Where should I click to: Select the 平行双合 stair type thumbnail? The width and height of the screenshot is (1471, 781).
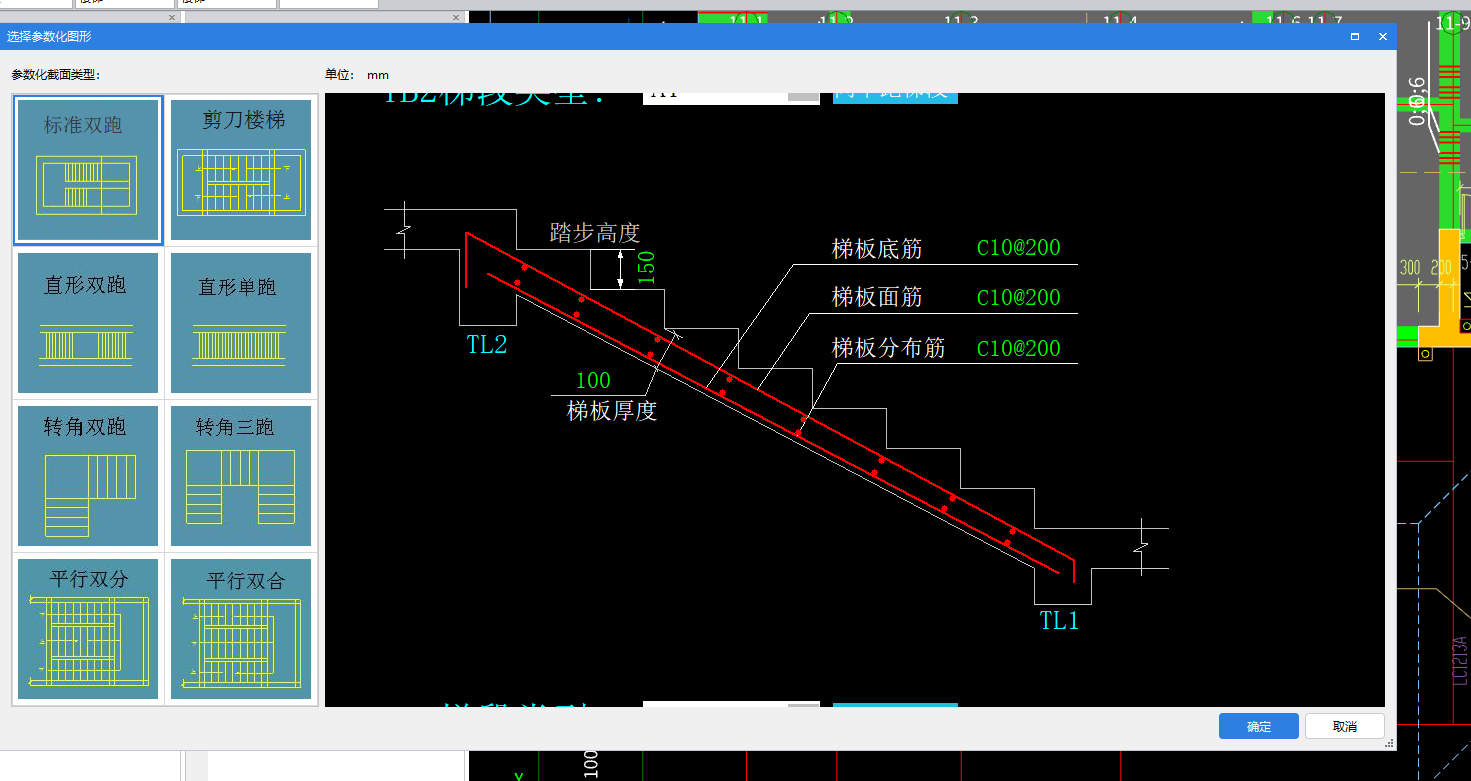(x=241, y=628)
